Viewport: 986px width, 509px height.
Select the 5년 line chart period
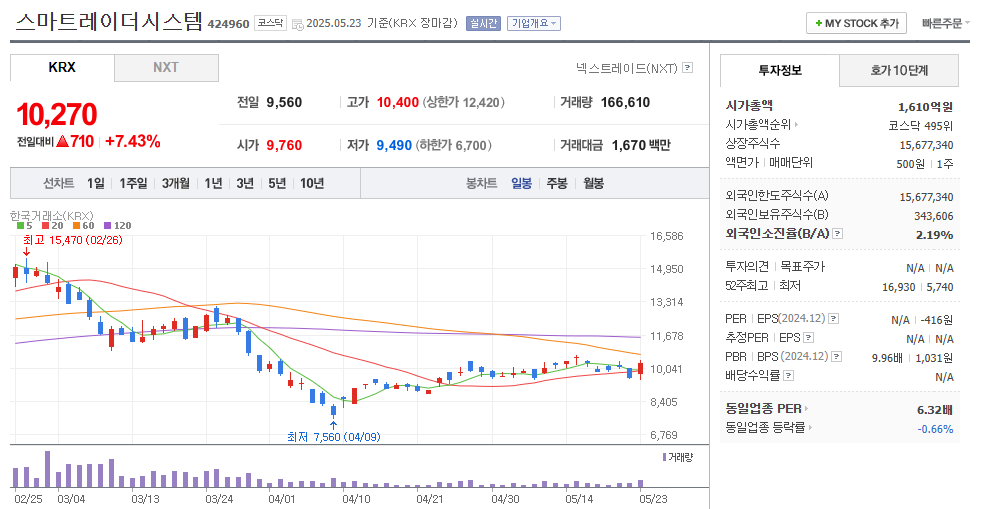pyautogui.click(x=277, y=183)
